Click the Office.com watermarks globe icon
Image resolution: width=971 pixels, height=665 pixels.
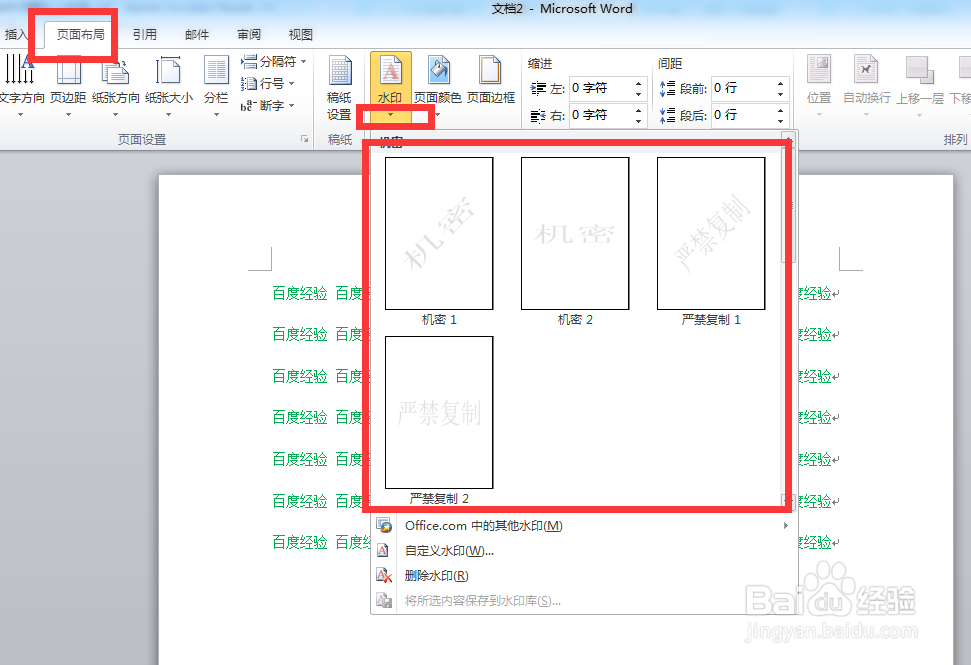[384, 526]
